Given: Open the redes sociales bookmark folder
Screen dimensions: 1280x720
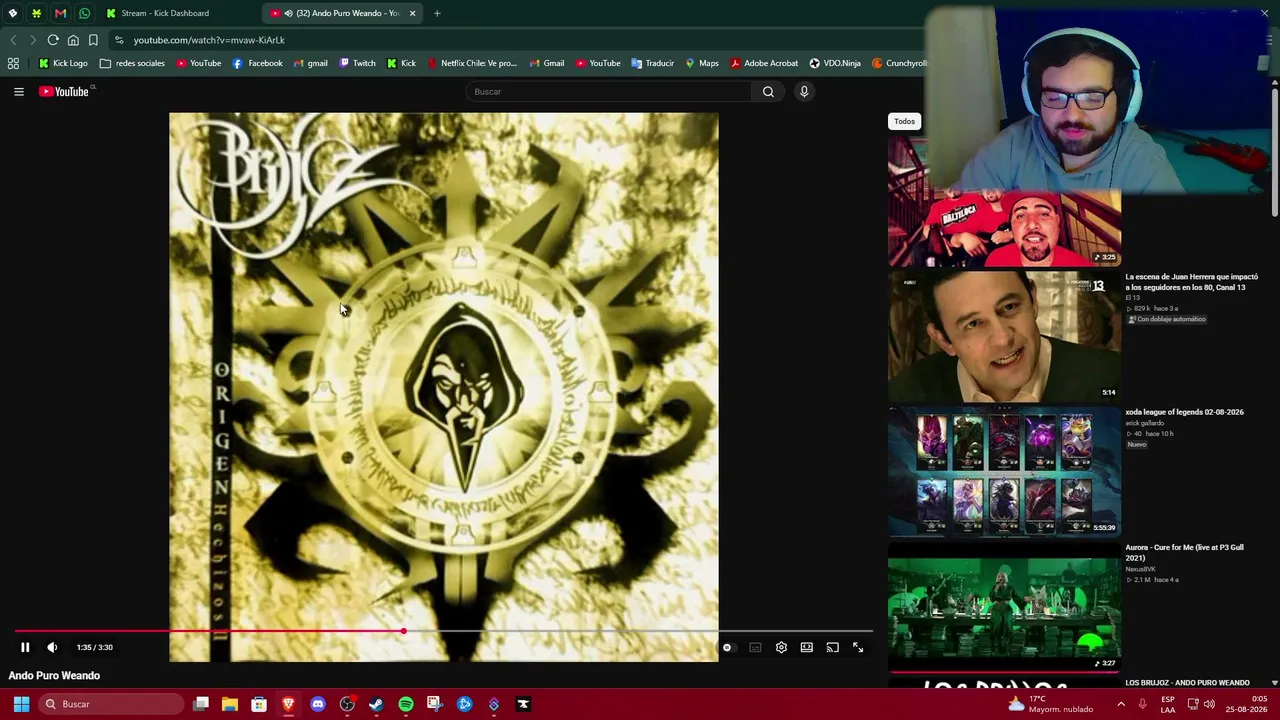Looking at the screenshot, I should pos(132,63).
